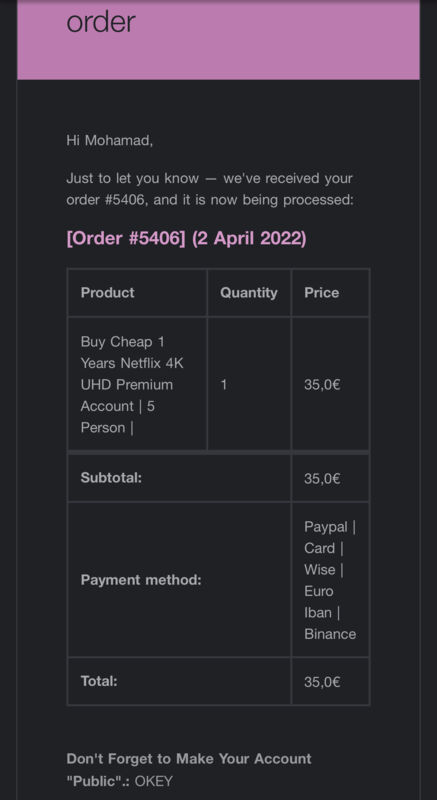This screenshot has width=437, height=800.
Task: Select the Product column header
Action: point(108,292)
